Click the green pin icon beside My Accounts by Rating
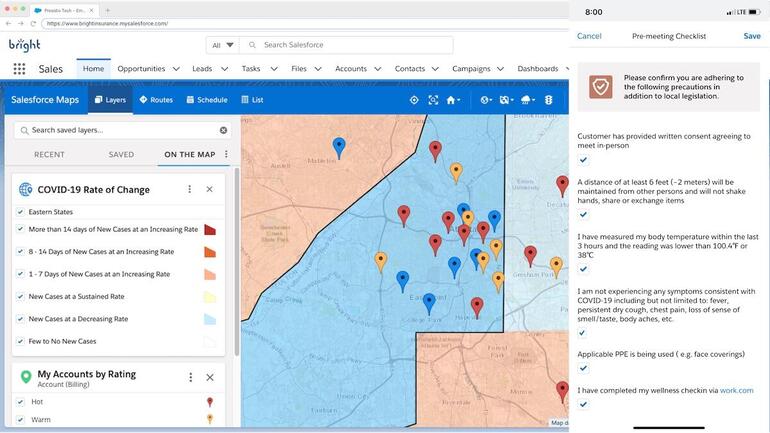770x433 pixels. pos(26,377)
